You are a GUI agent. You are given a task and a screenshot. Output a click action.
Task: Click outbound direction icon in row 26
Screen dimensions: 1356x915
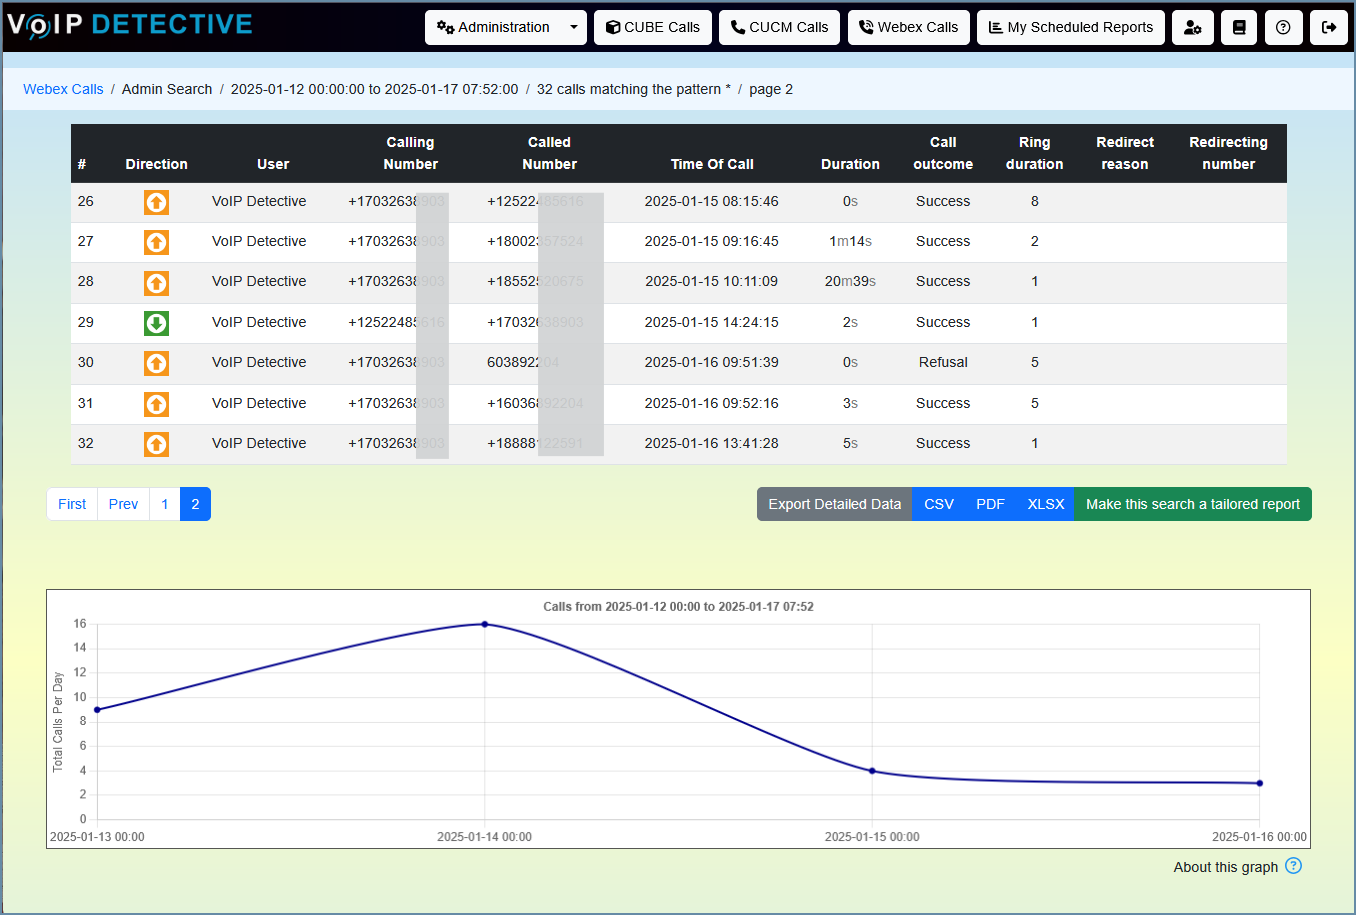click(156, 202)
